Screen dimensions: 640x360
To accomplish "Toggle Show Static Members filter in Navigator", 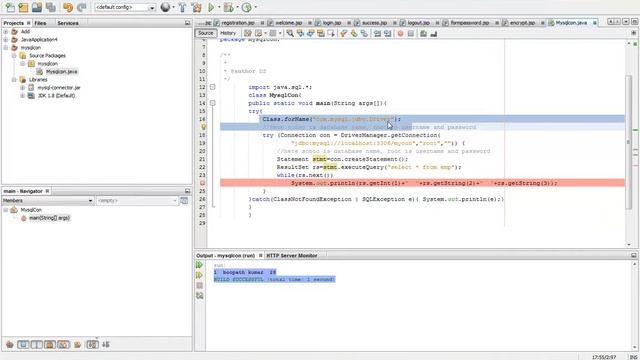I will (x=36, y=344).
